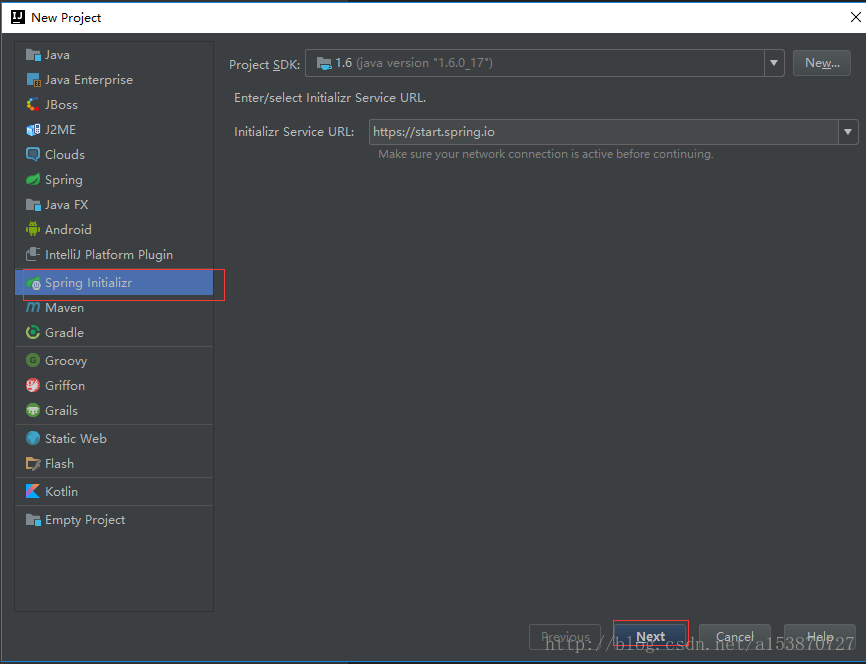Click the J2ME icon
The width and height of the screenshot is (866, 664).
point(33,129)
